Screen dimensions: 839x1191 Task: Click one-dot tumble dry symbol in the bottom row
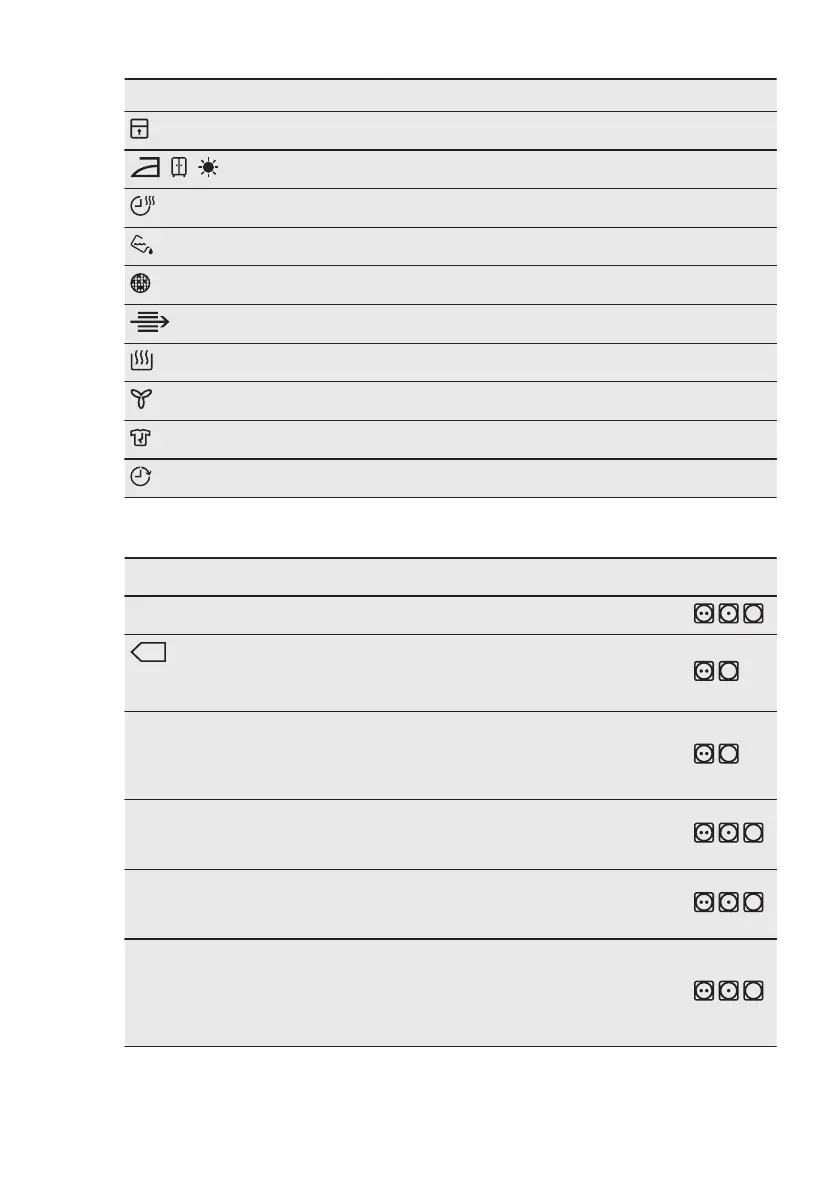click(729, 991)
